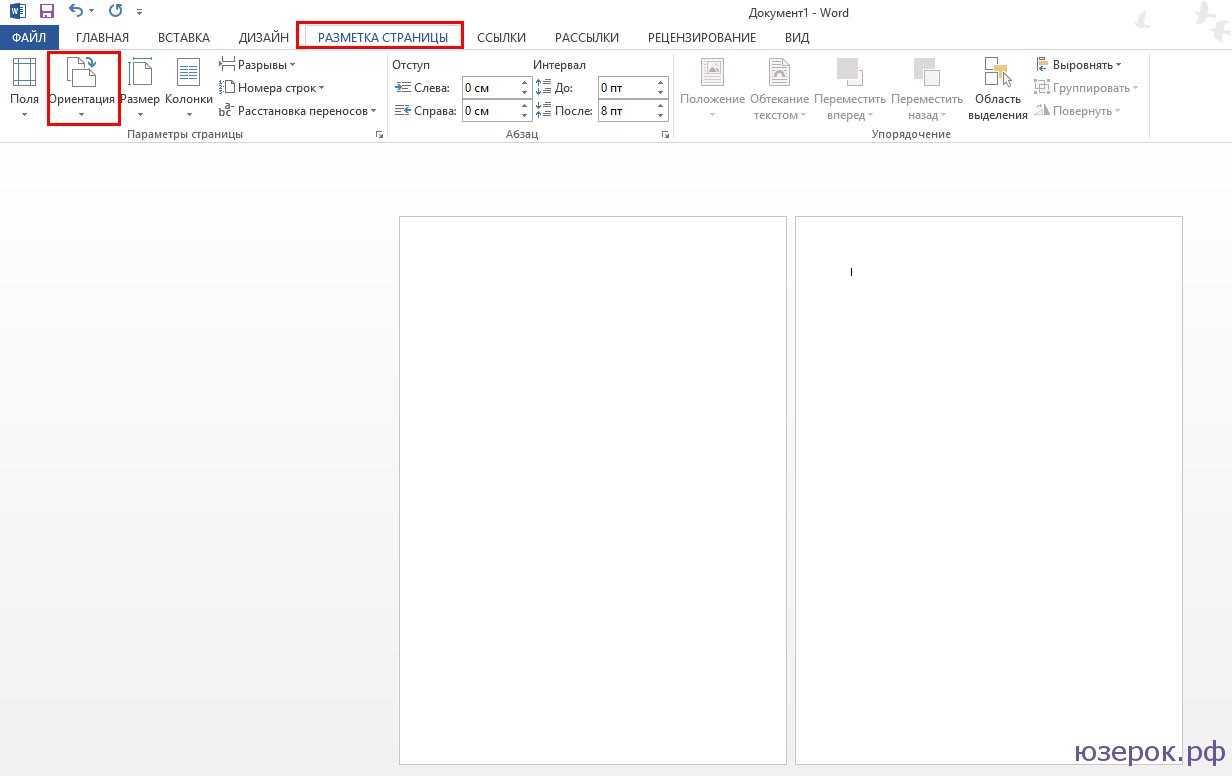Open the Выровнять align dropdown
Screen dimensions: 1232x776
coord(1078,65)
